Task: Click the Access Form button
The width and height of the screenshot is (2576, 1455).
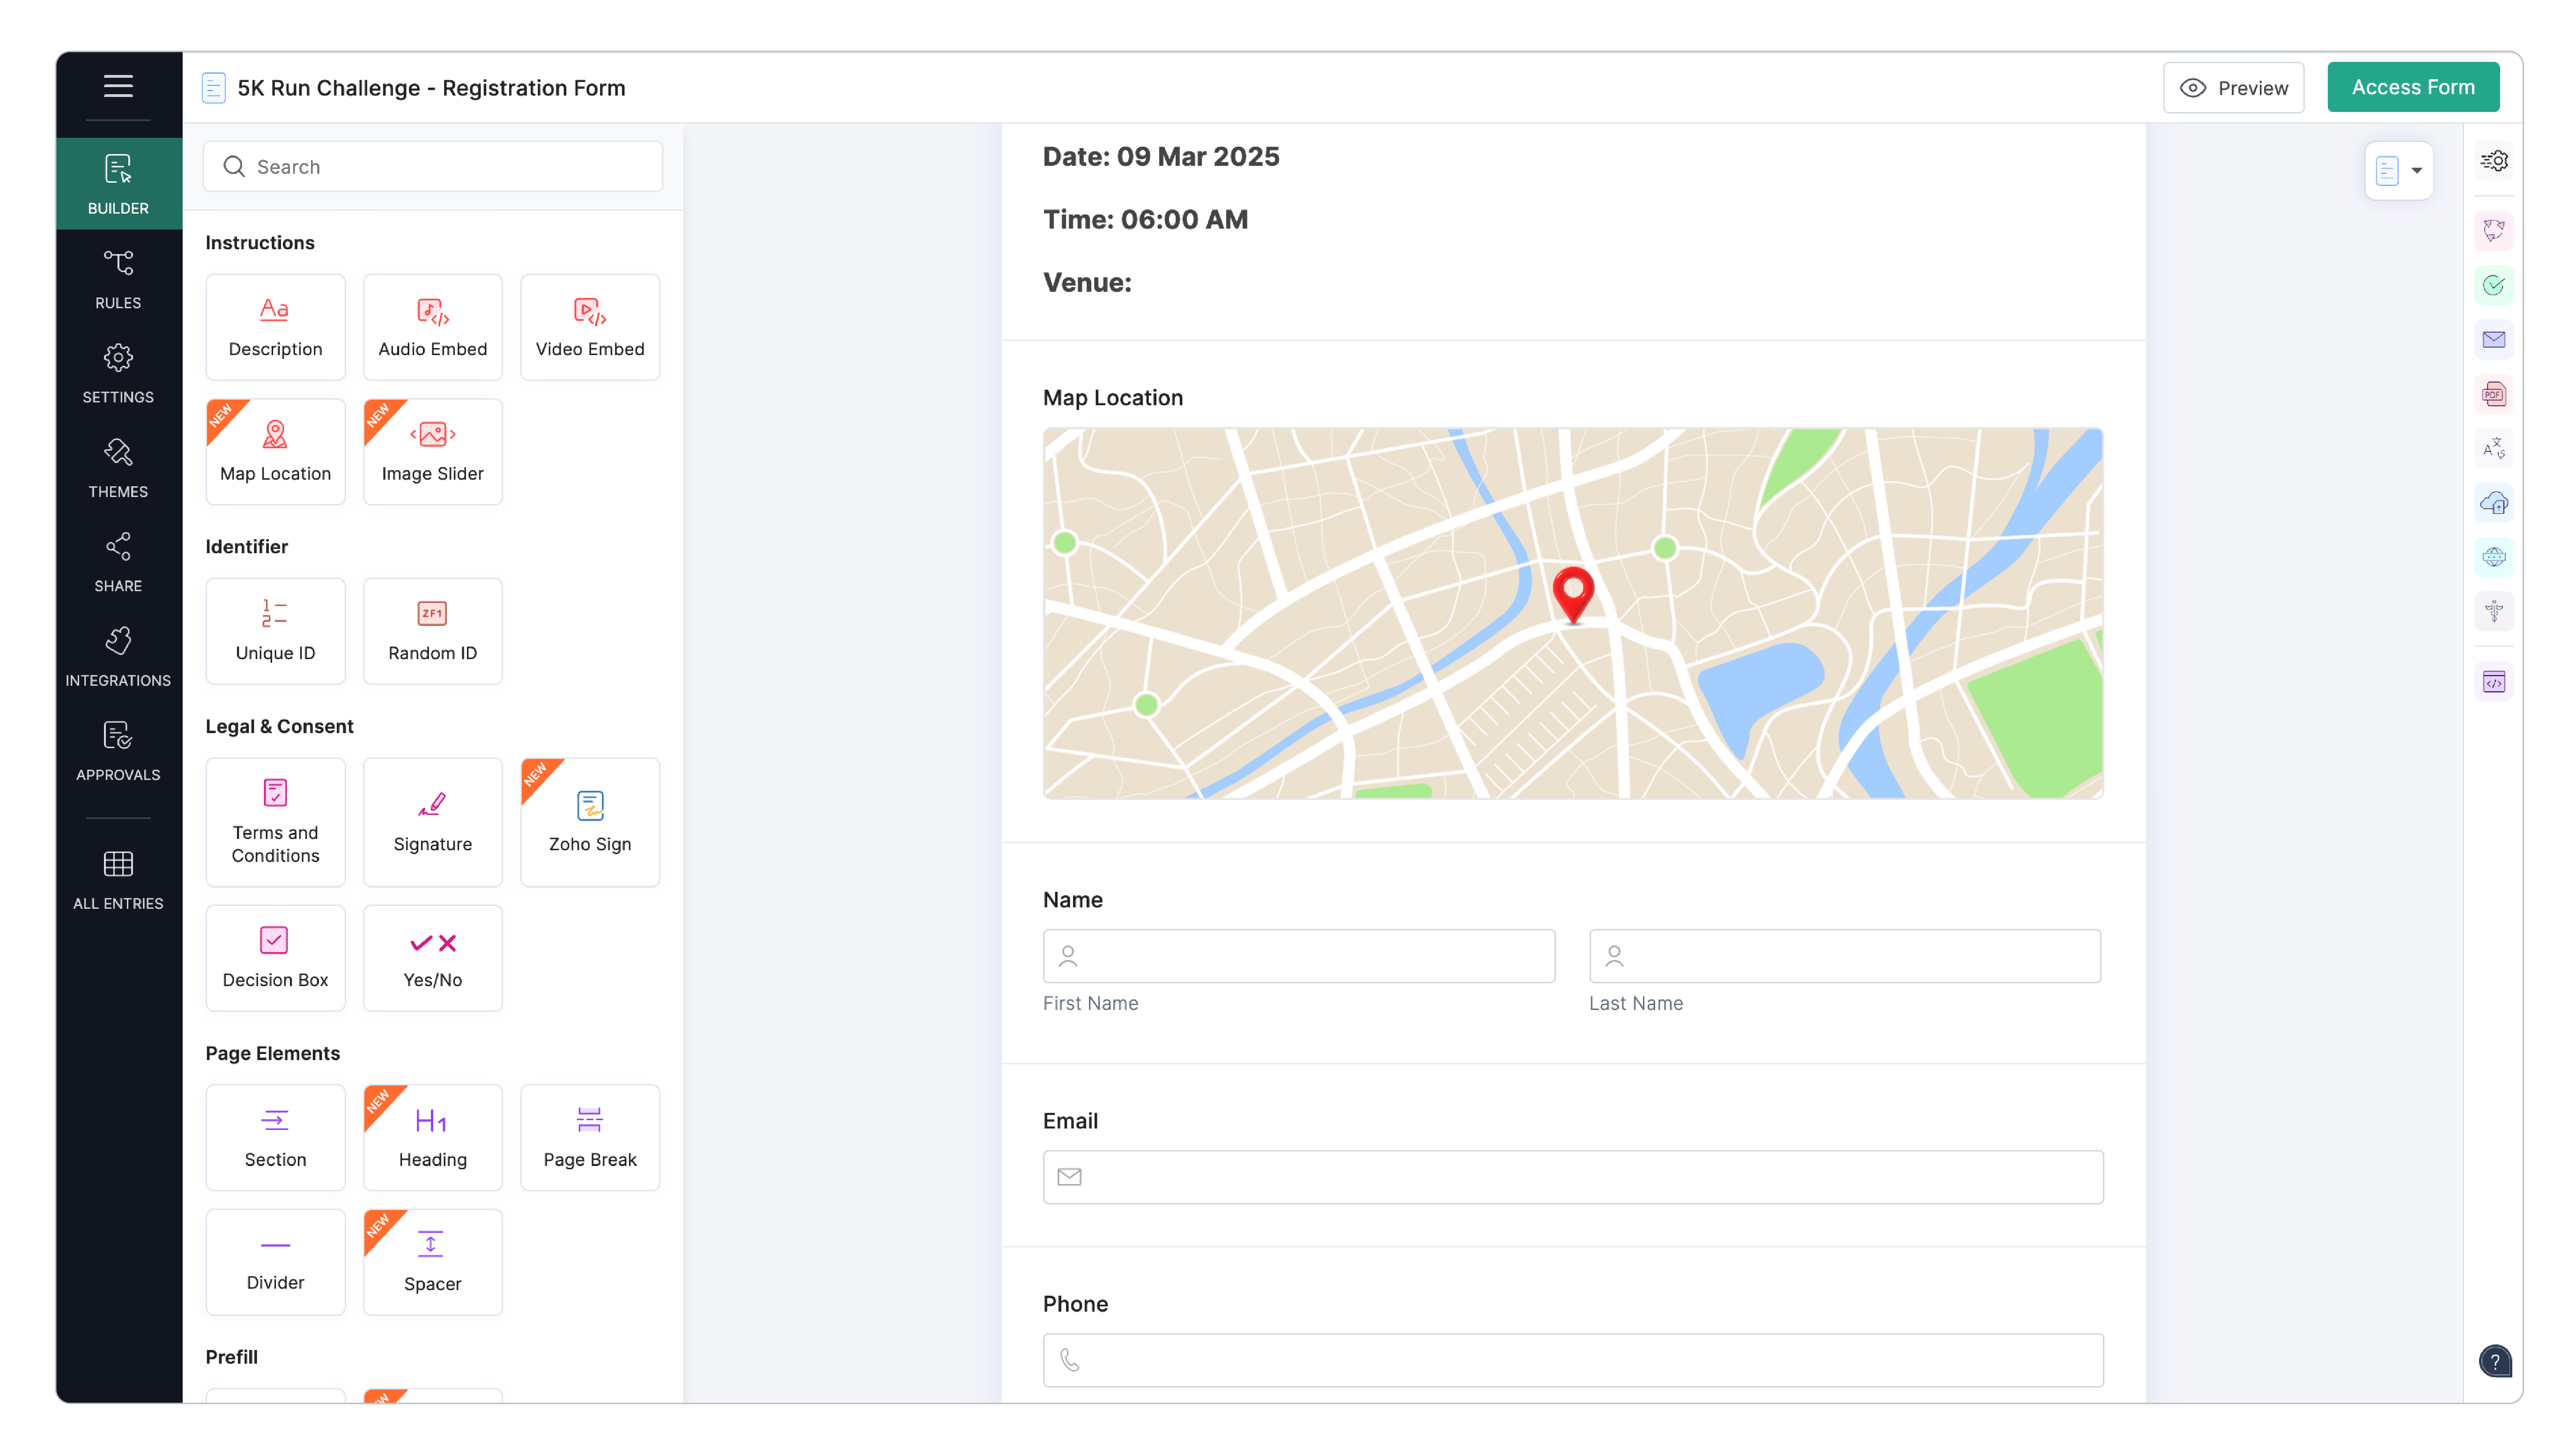Action: (x=2413, y=87)
